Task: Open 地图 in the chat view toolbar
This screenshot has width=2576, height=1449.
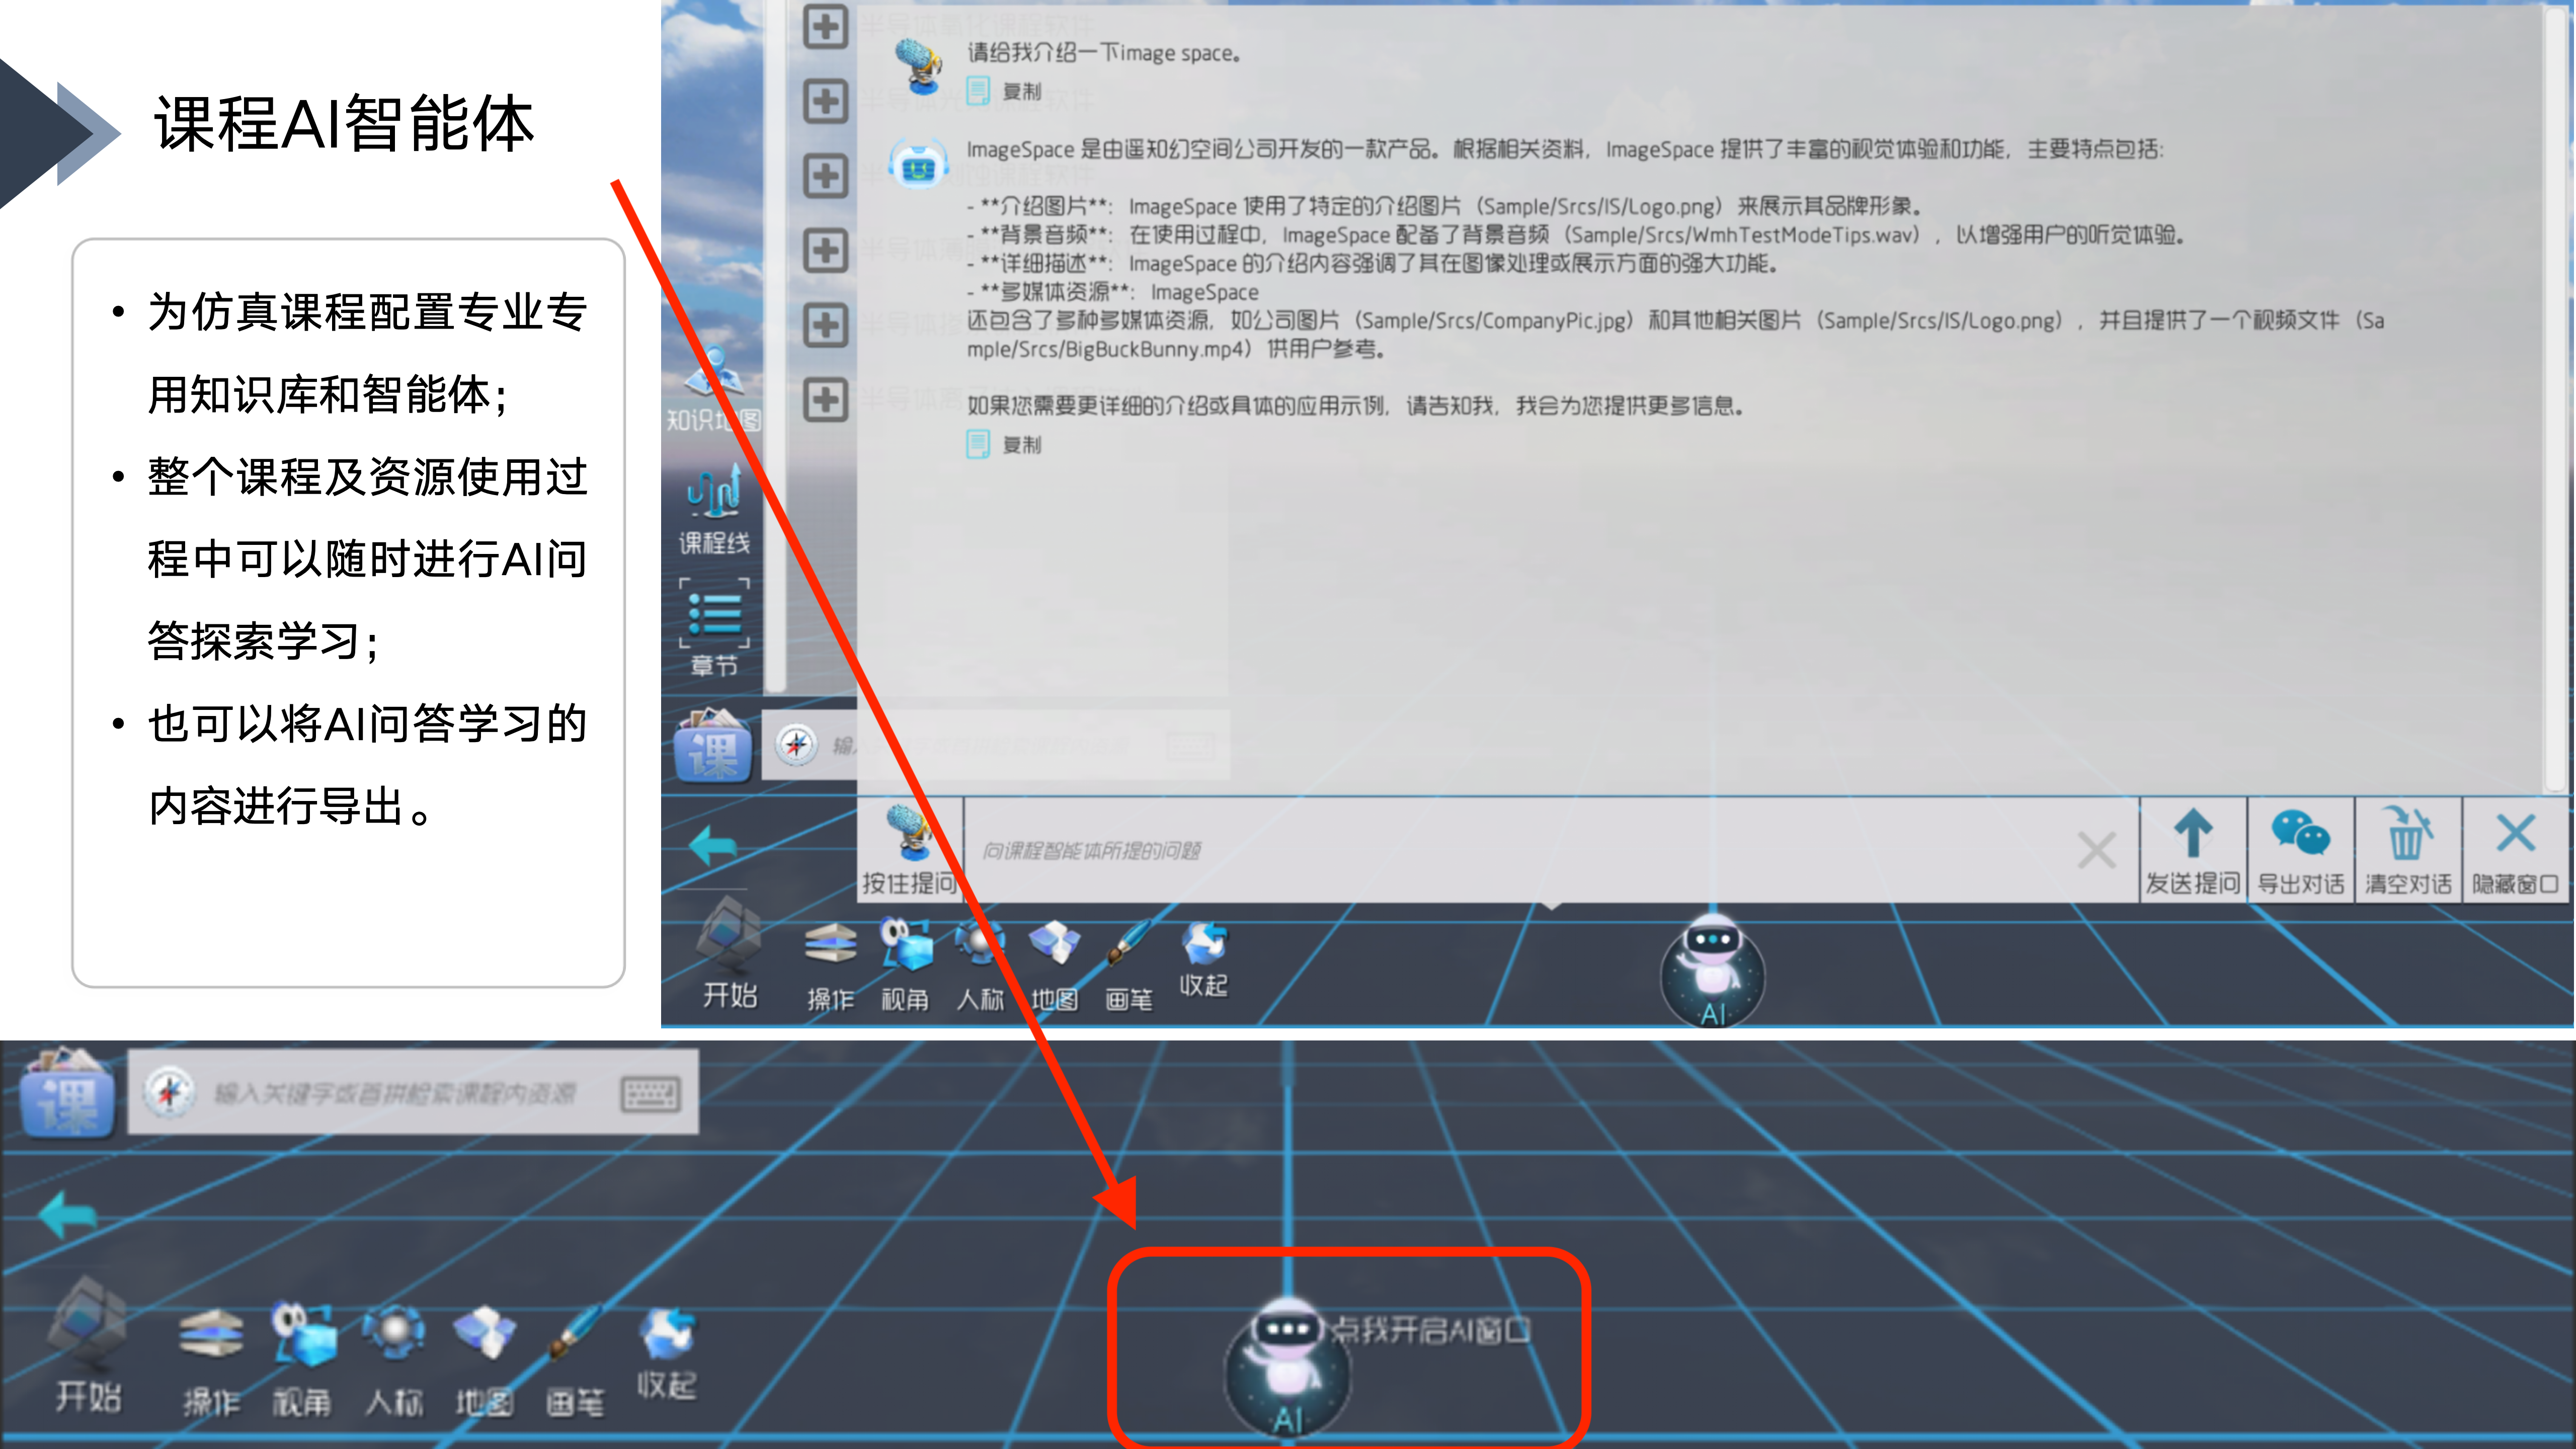Action: tap(1055, 966)
